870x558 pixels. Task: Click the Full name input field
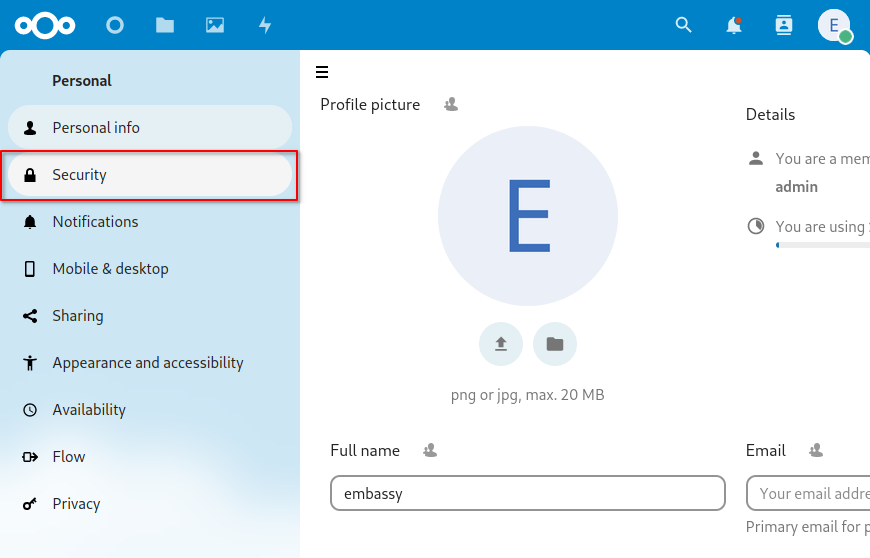coord(527,493)
